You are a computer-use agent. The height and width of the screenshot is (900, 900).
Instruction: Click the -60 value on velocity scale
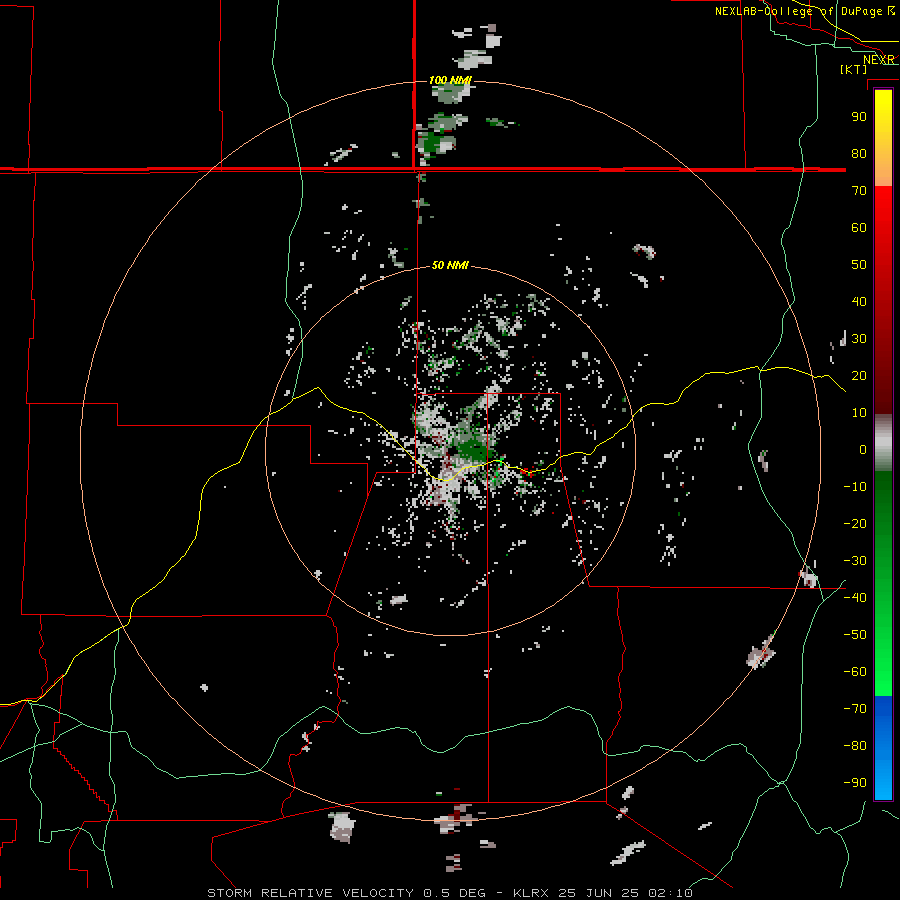[855, 672]
